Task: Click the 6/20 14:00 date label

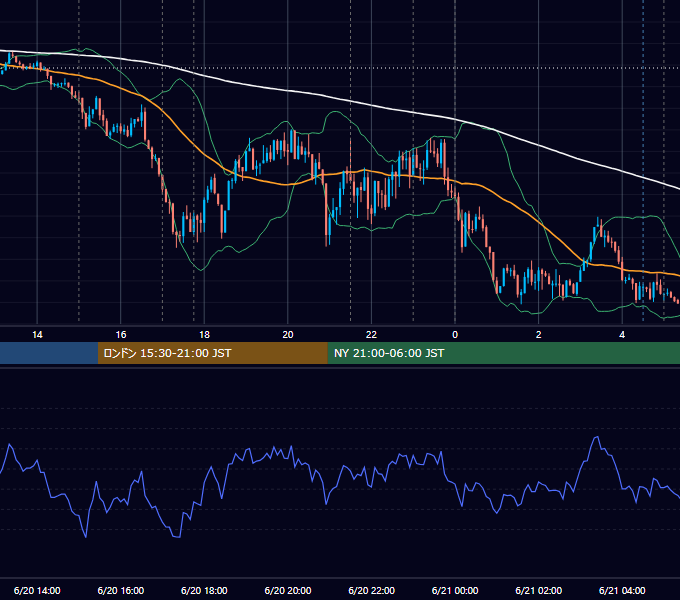Action: (x=37, y=590)
